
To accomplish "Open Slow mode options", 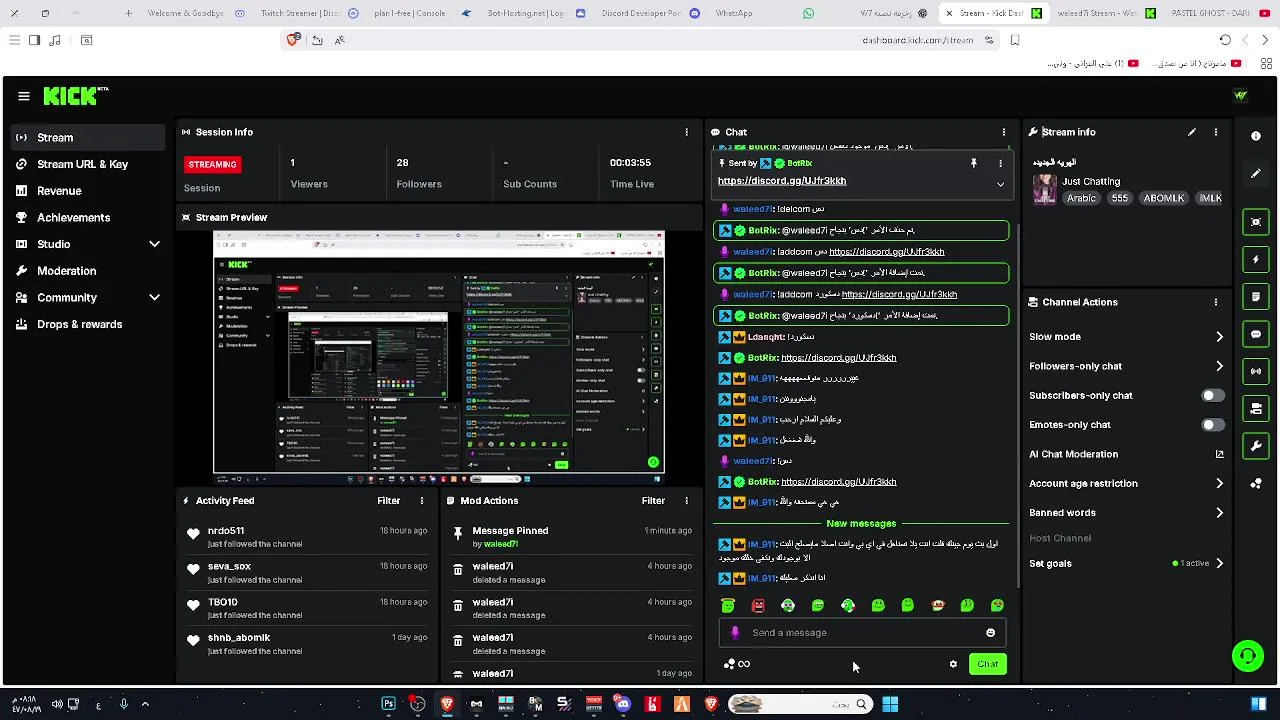I will click(x=1126, y=337).
